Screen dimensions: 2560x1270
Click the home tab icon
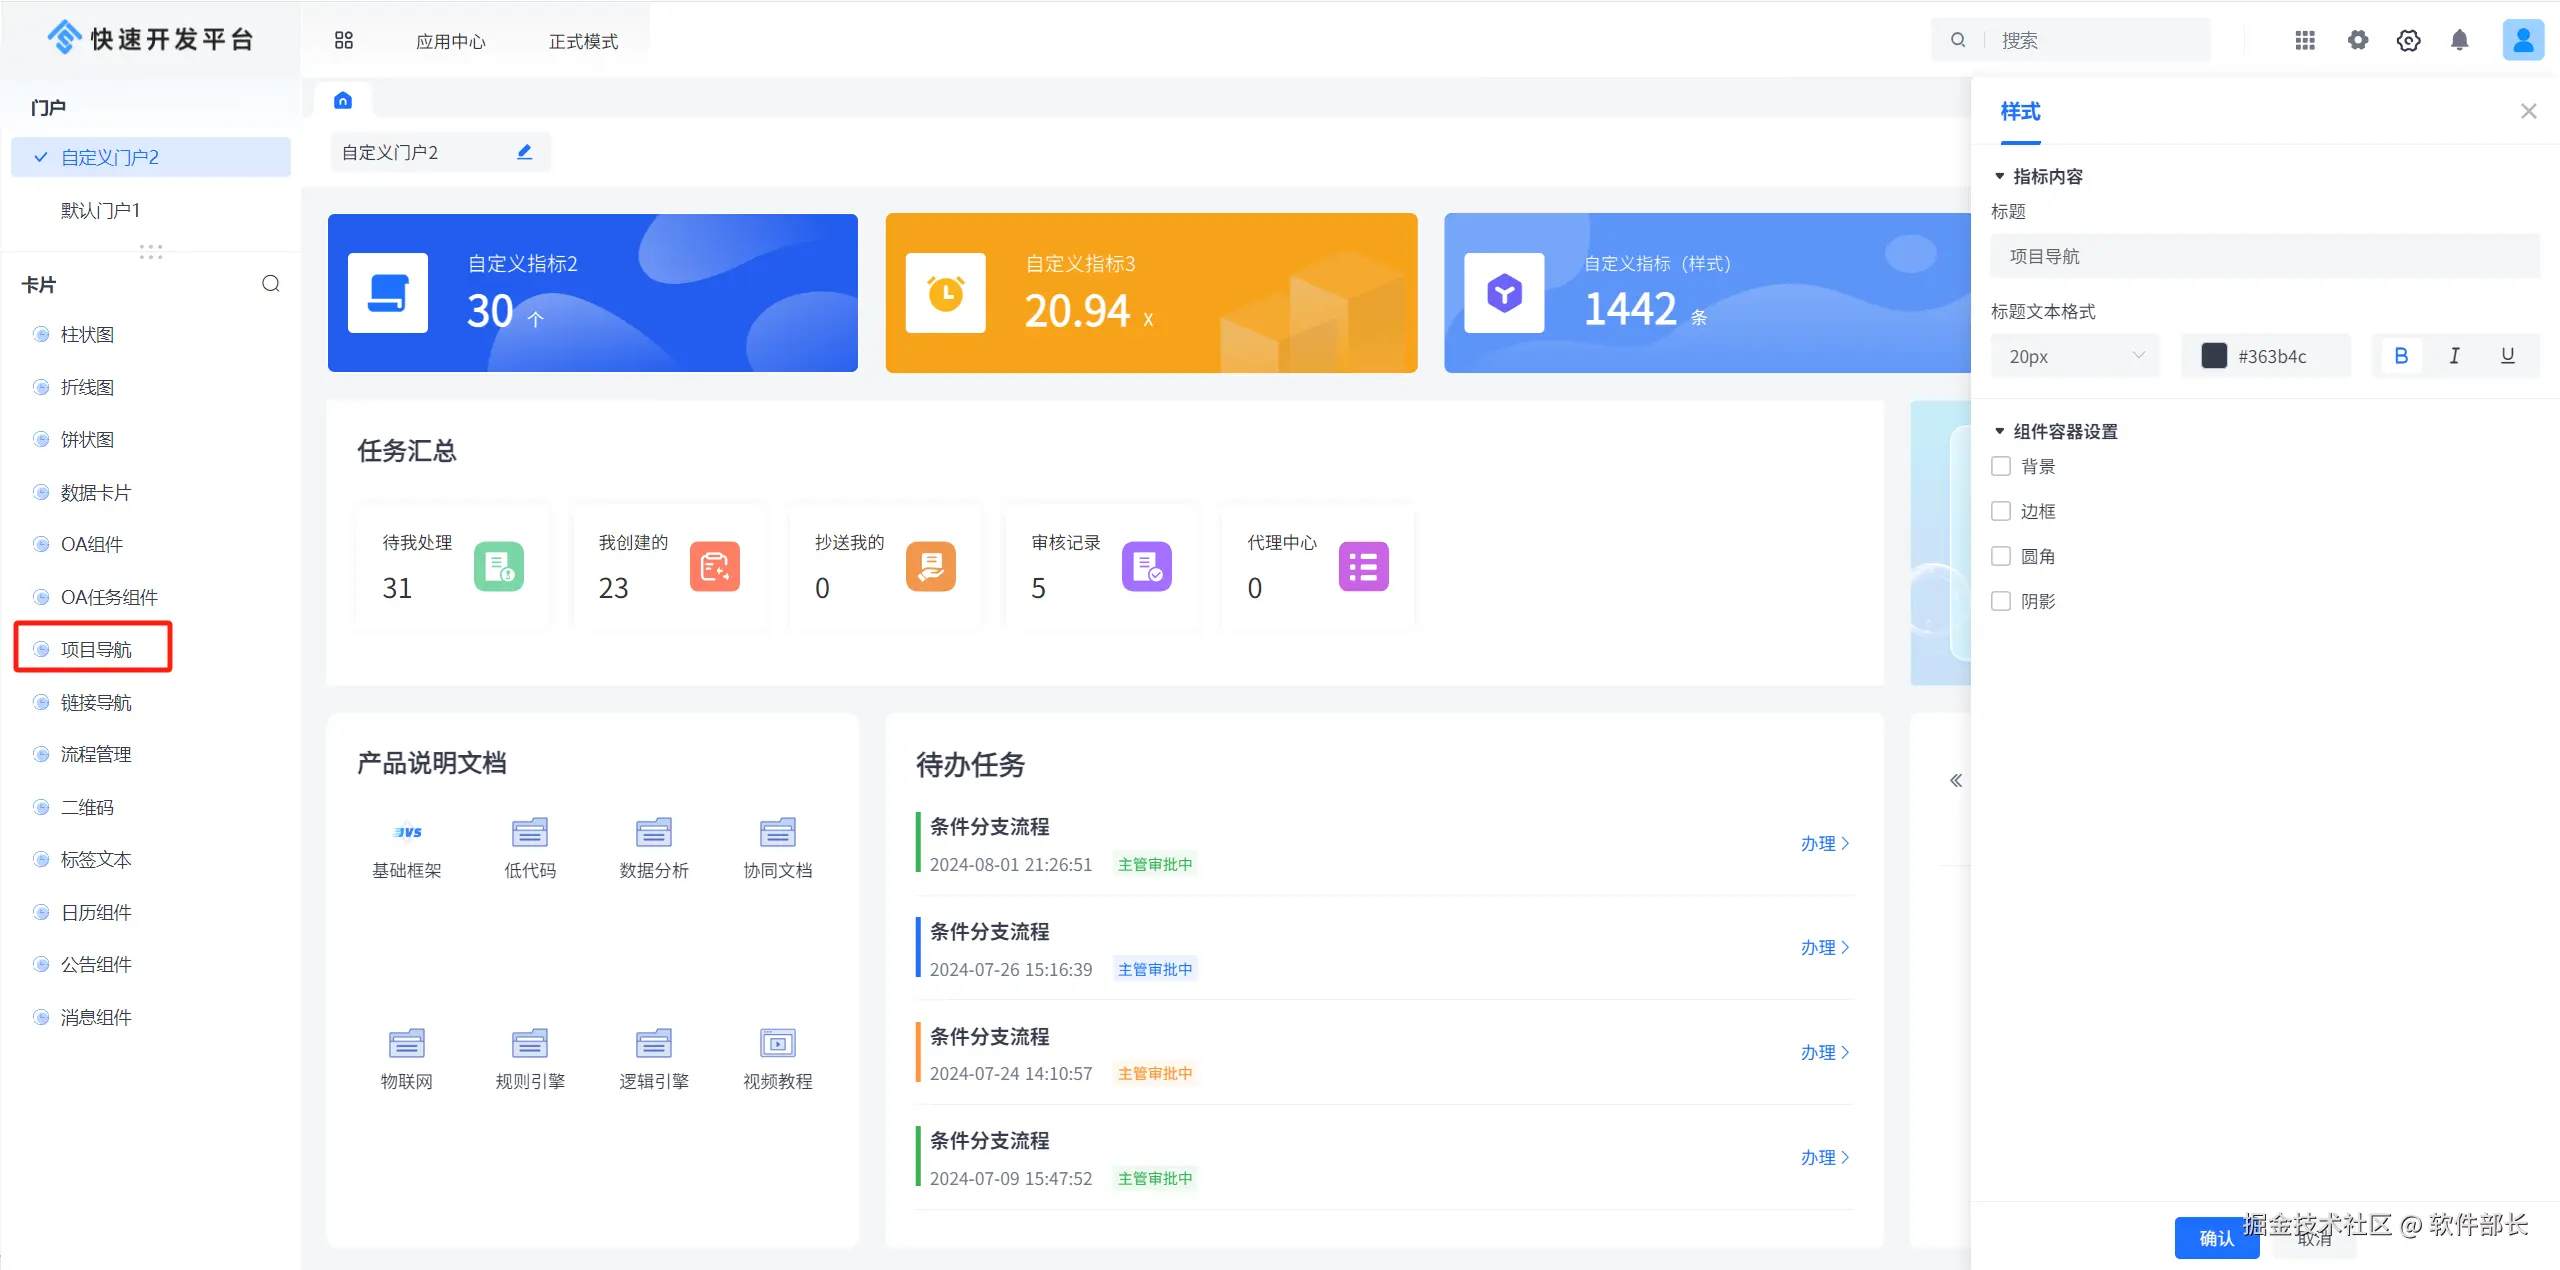tap(343, 100)
